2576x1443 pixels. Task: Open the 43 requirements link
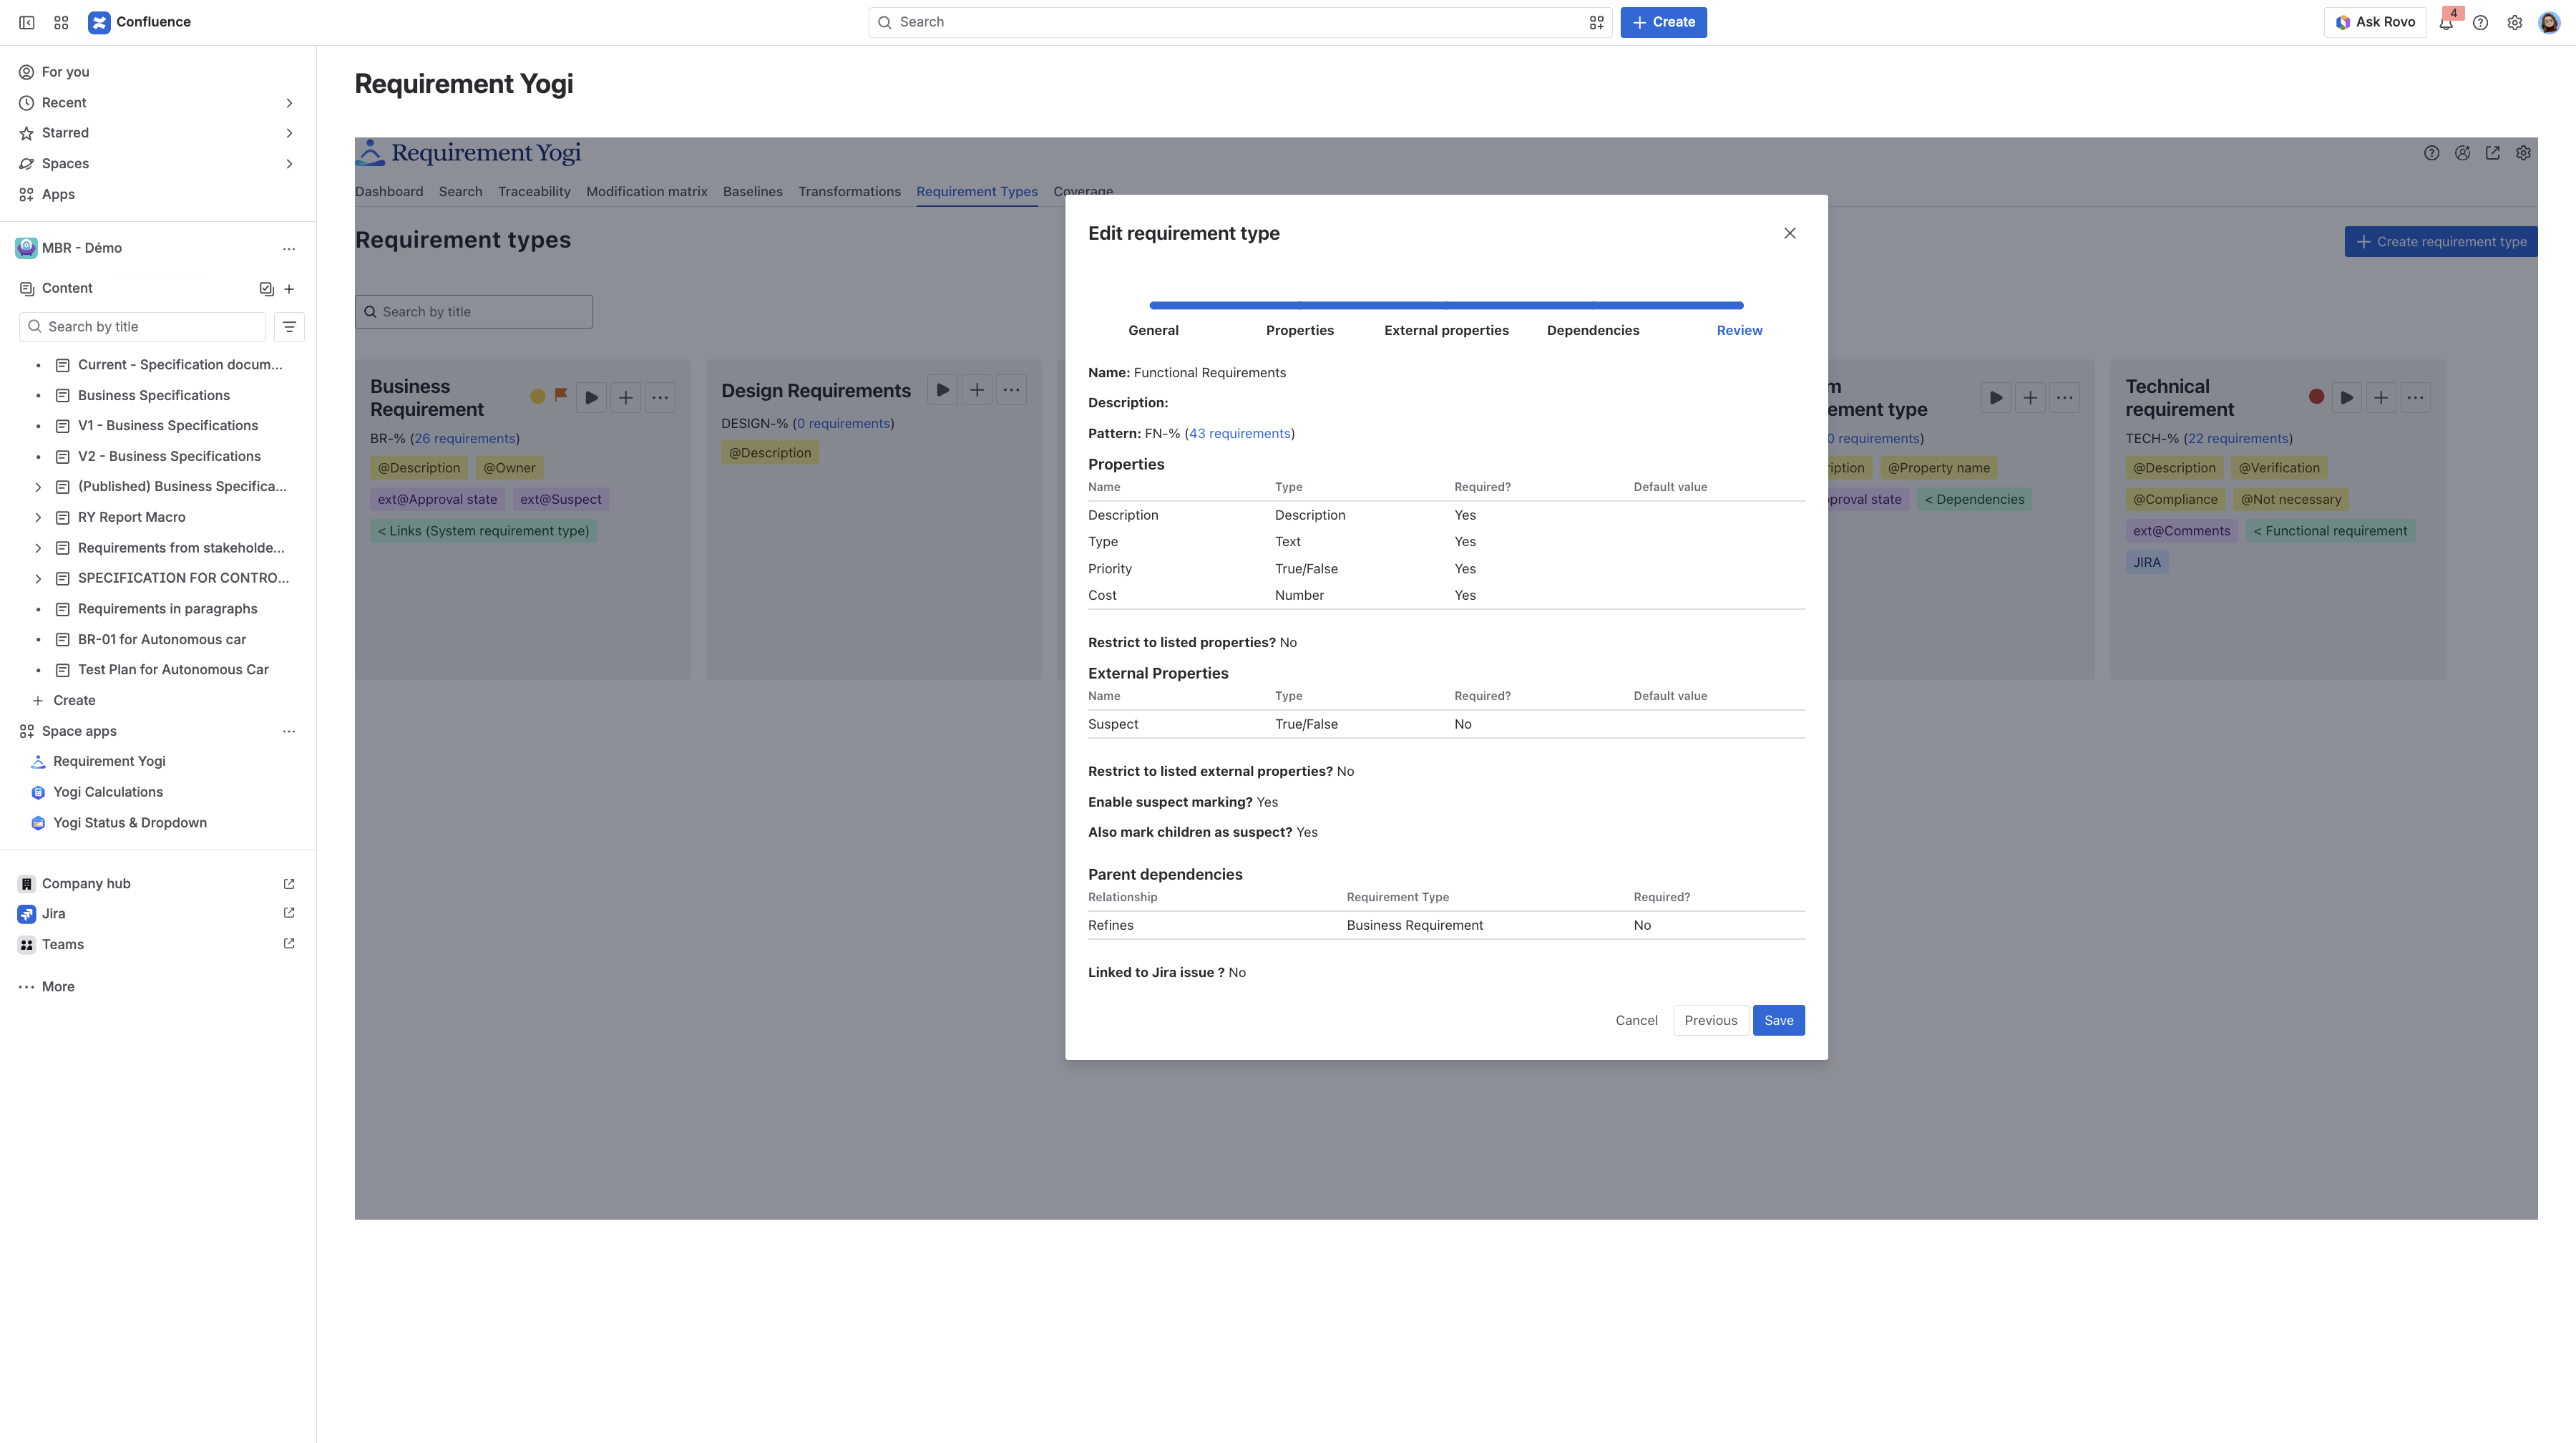1239,433
